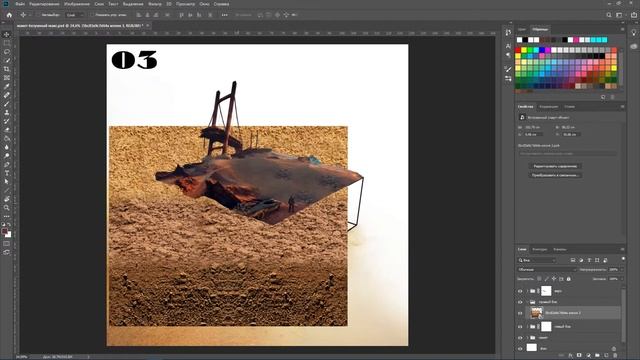Select the Rectangular Marquee tool
The width and height of the screenshot is (640, 360).
pos(7,43)
